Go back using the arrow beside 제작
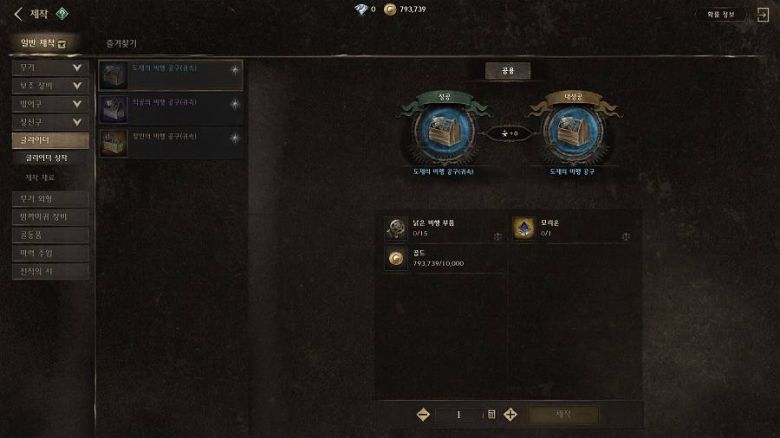Screen dimensions: 780x438 point(18,14)
